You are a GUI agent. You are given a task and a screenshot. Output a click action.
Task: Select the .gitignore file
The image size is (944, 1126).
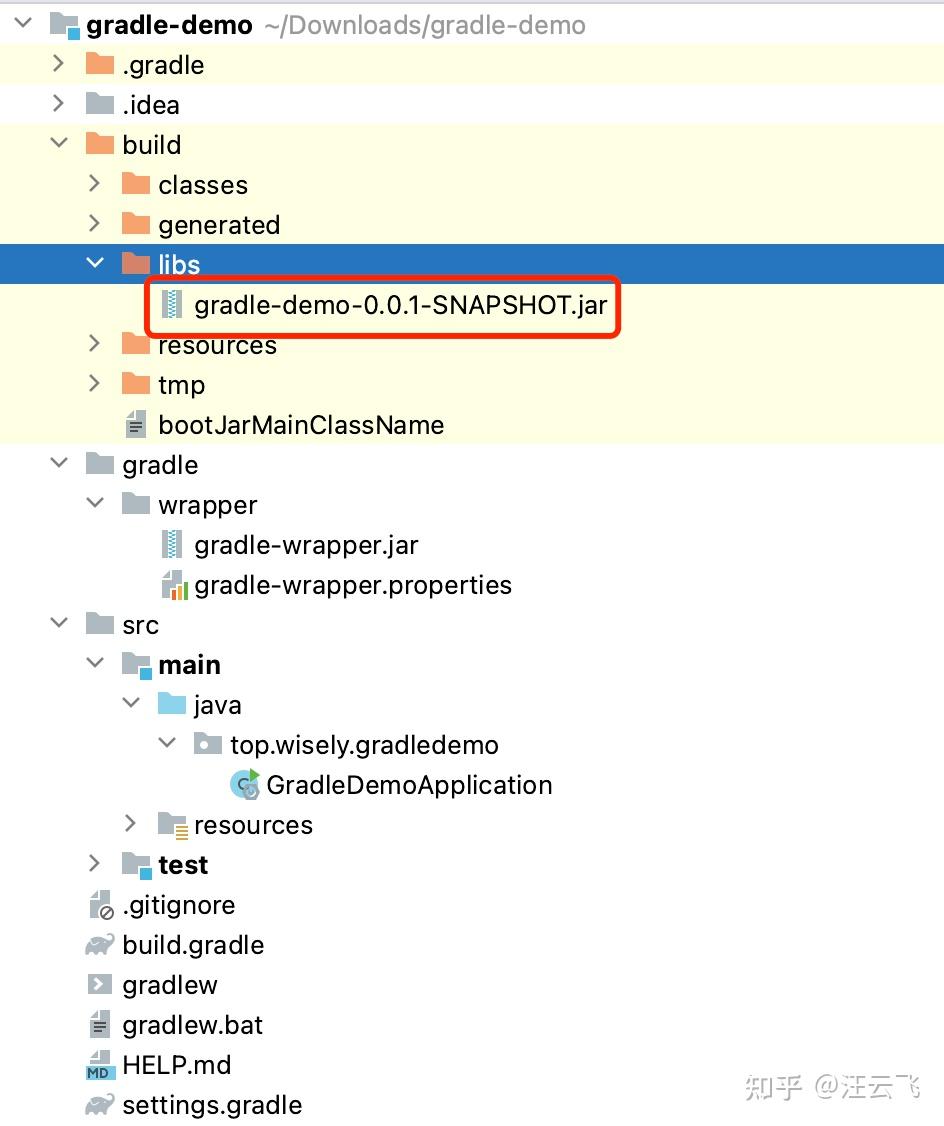coord(178,905)
